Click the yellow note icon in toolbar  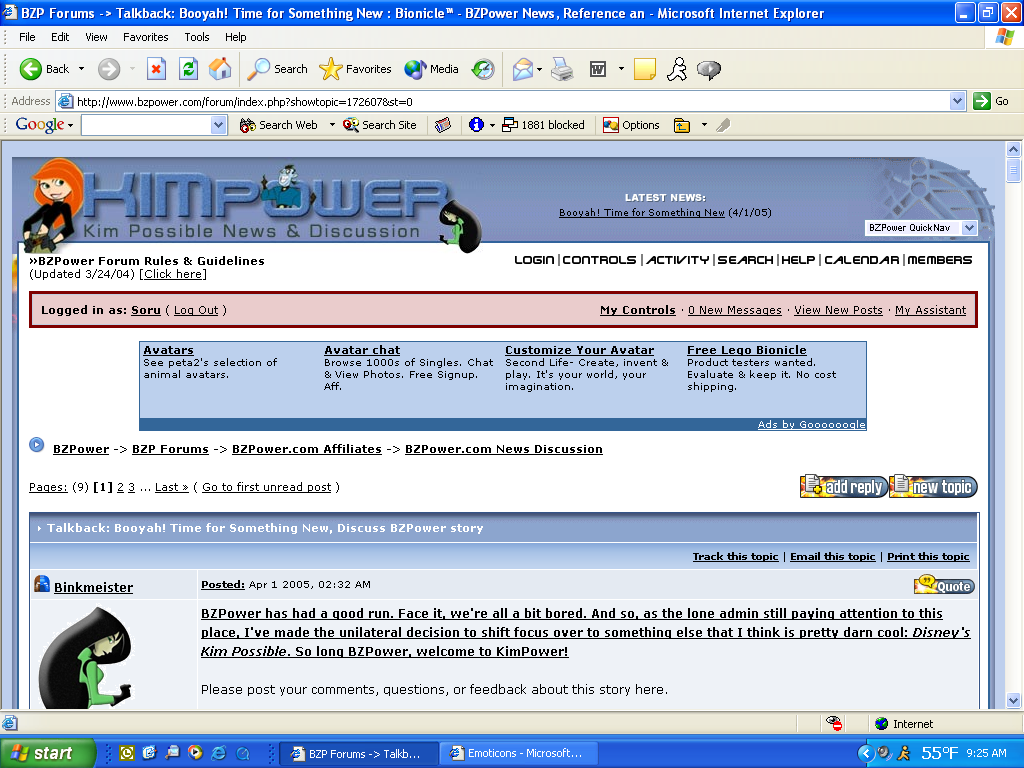(x=645, y=69)
